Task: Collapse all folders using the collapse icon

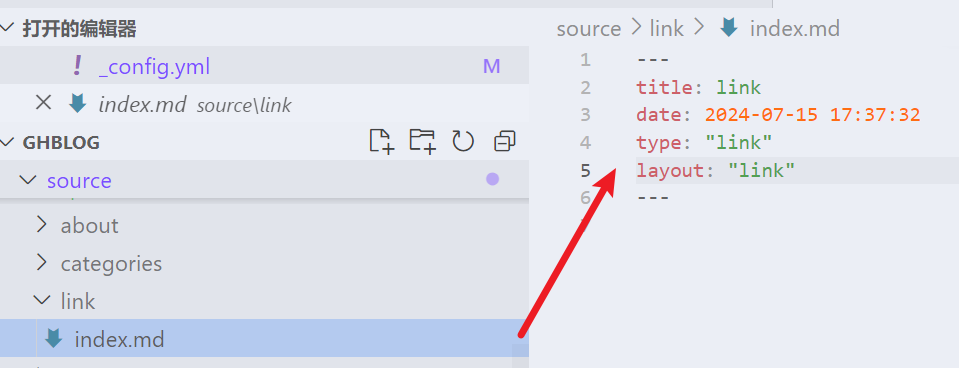Action: (x=505, y=141)
